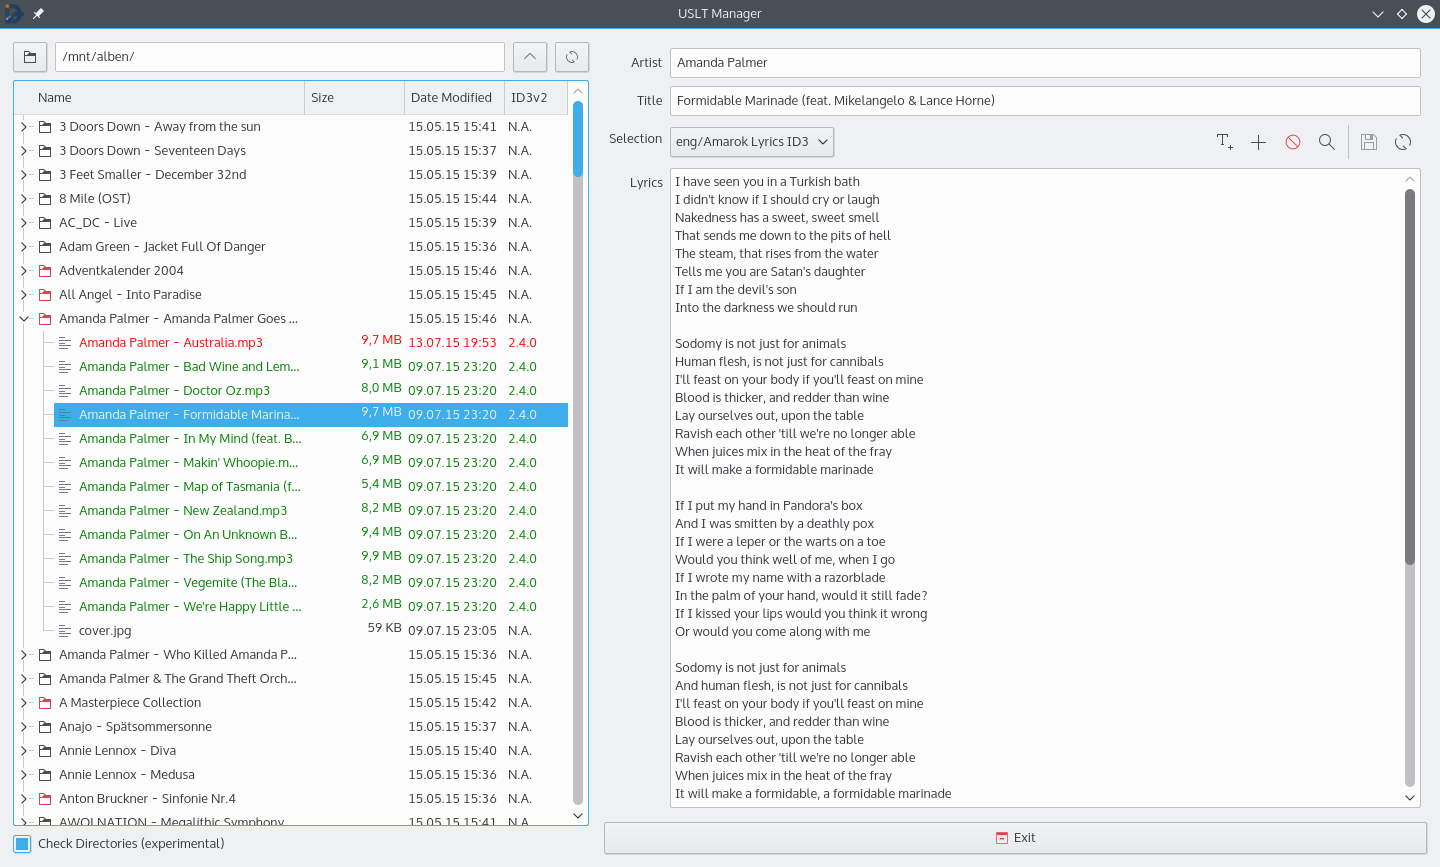
Task: Click the save floppy disk icon
Action: [x=1369, y=142]
